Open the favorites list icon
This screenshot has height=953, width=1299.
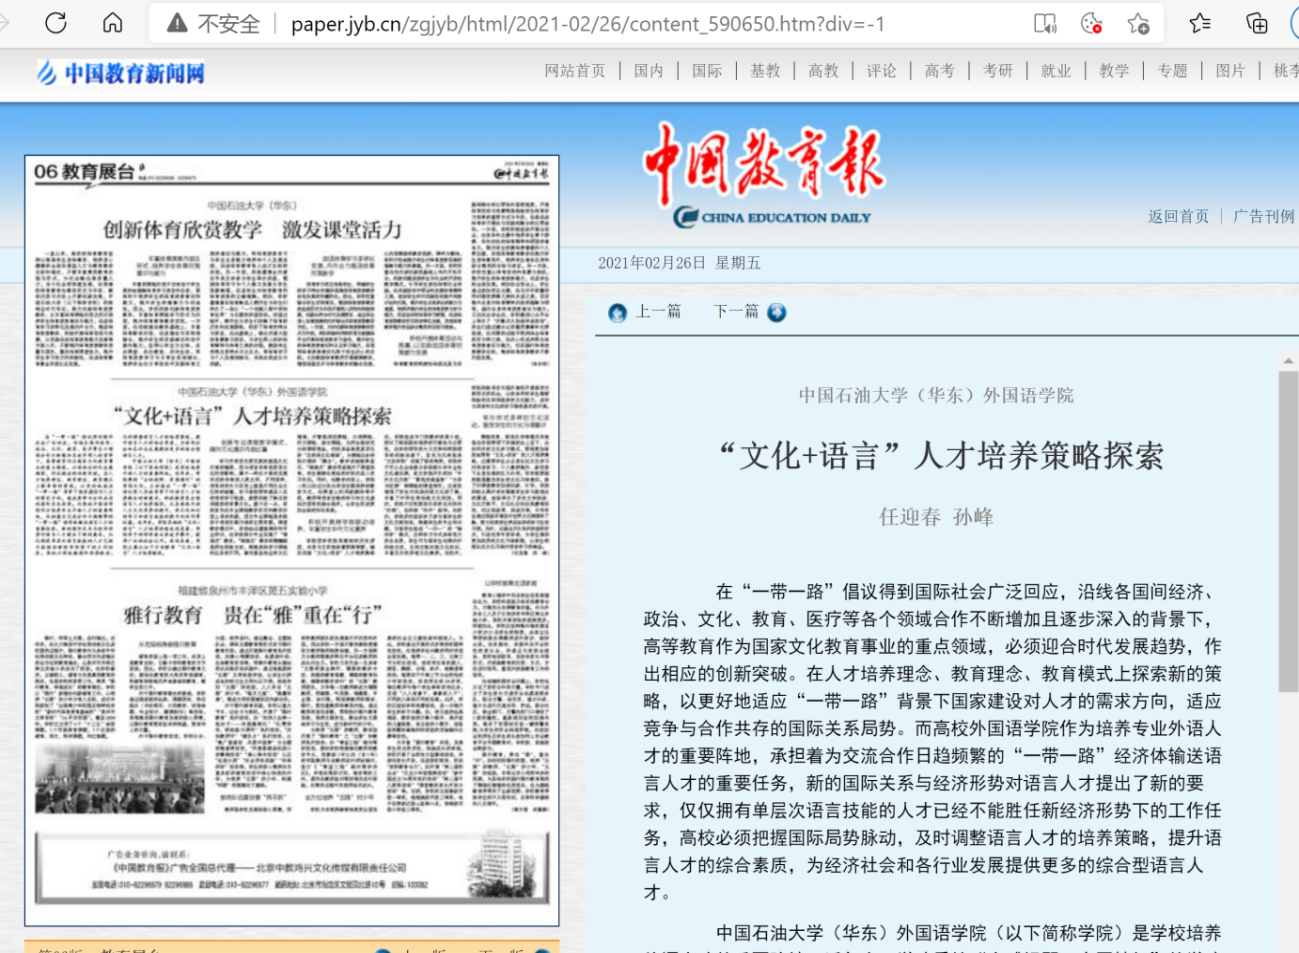point(1200,24)
